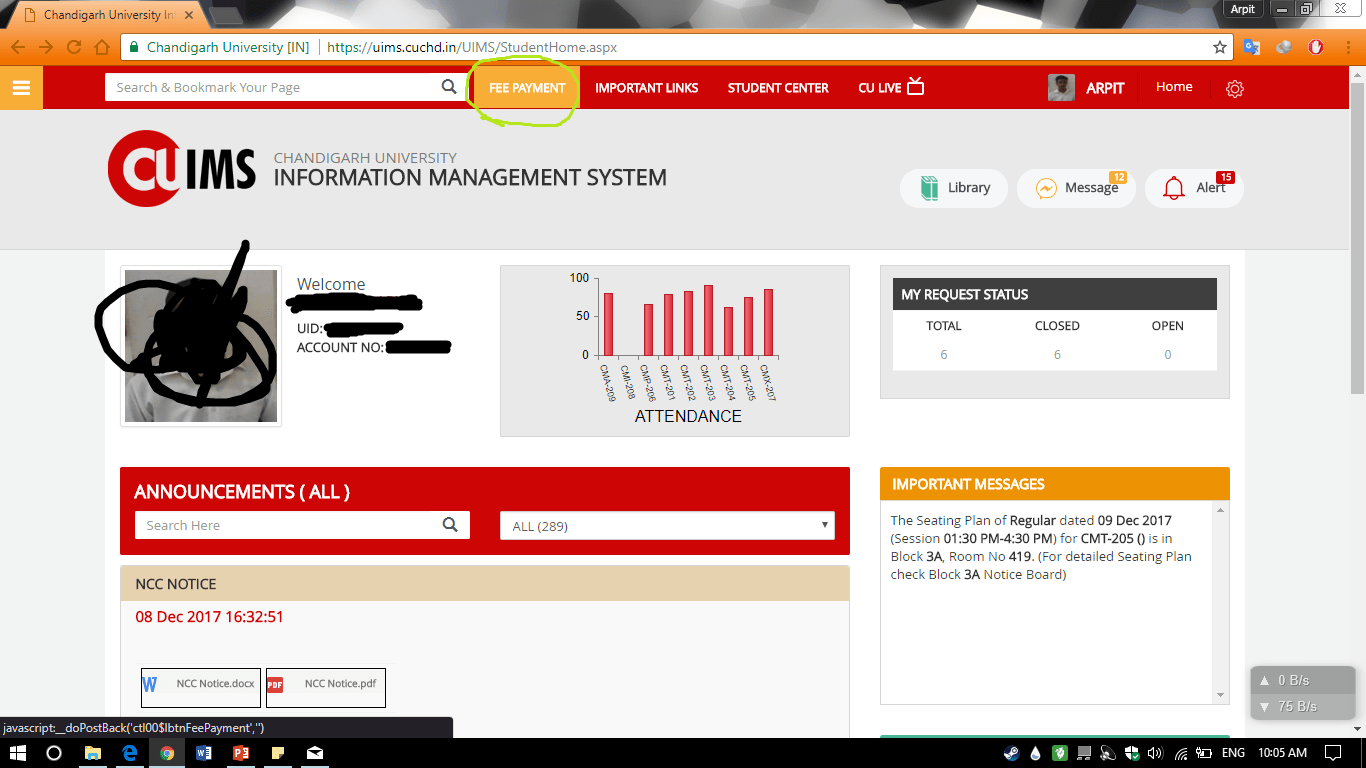
Task: Click the Steam icon in the system tray
Action: pyautogui.click(x=1012, y=753)
